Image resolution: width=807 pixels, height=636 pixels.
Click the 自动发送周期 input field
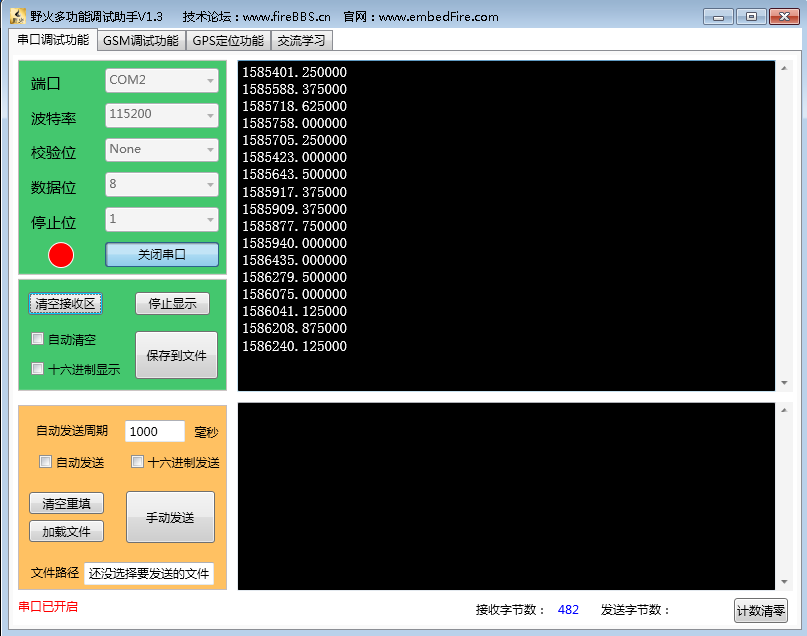154,431
